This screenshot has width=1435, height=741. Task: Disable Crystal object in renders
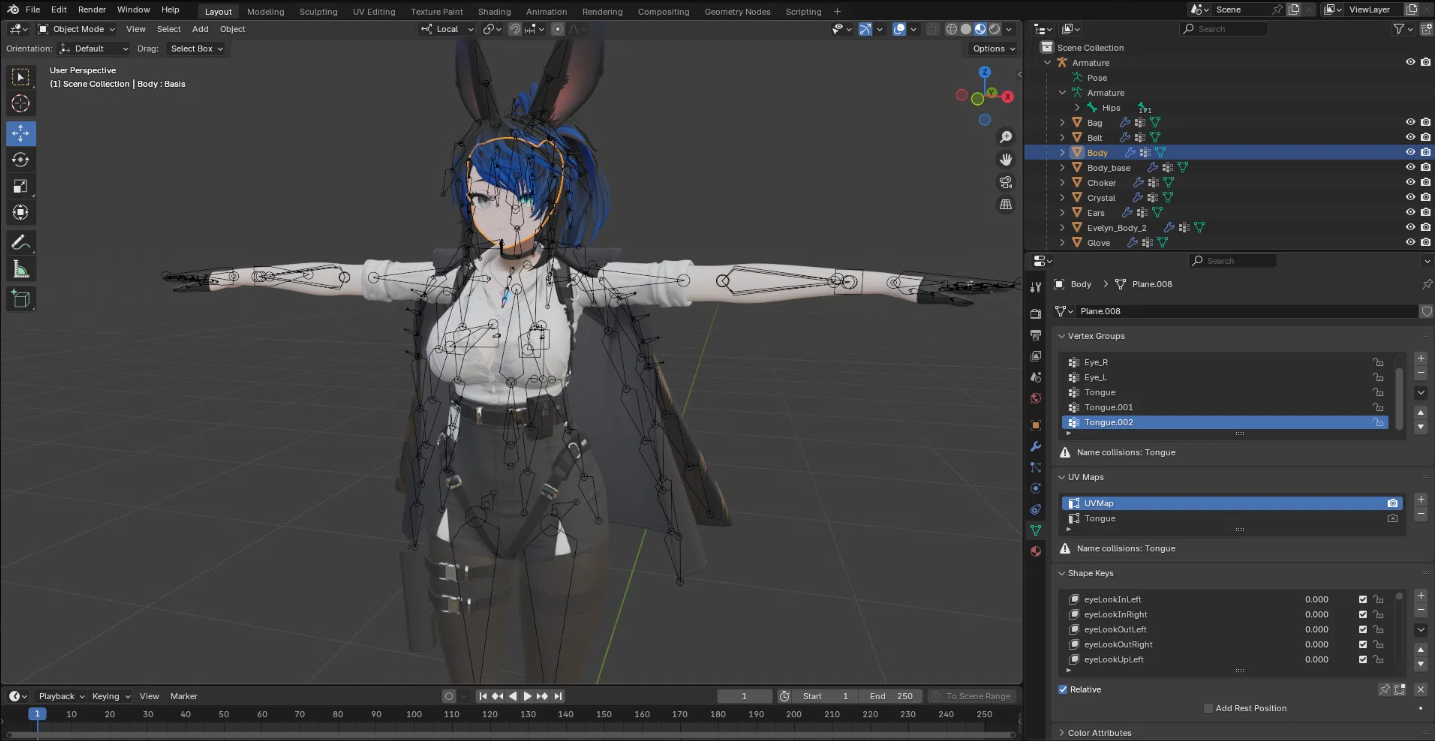point(1425,198)
